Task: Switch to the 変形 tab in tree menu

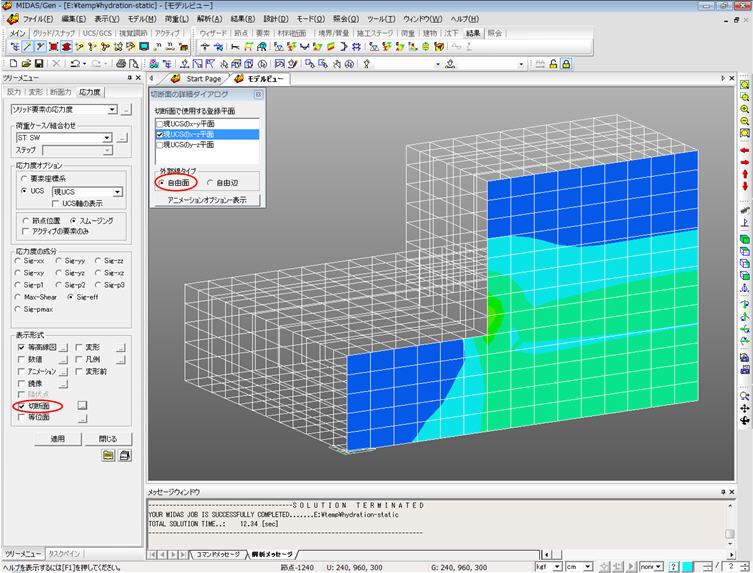Action: coord(36,92)
